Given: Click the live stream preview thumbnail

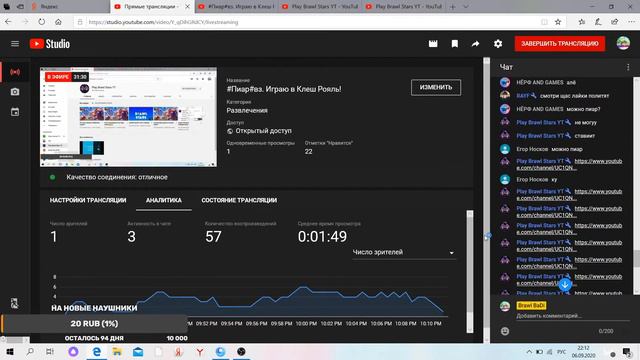Looking at the screenshot, I should [128, 117].
